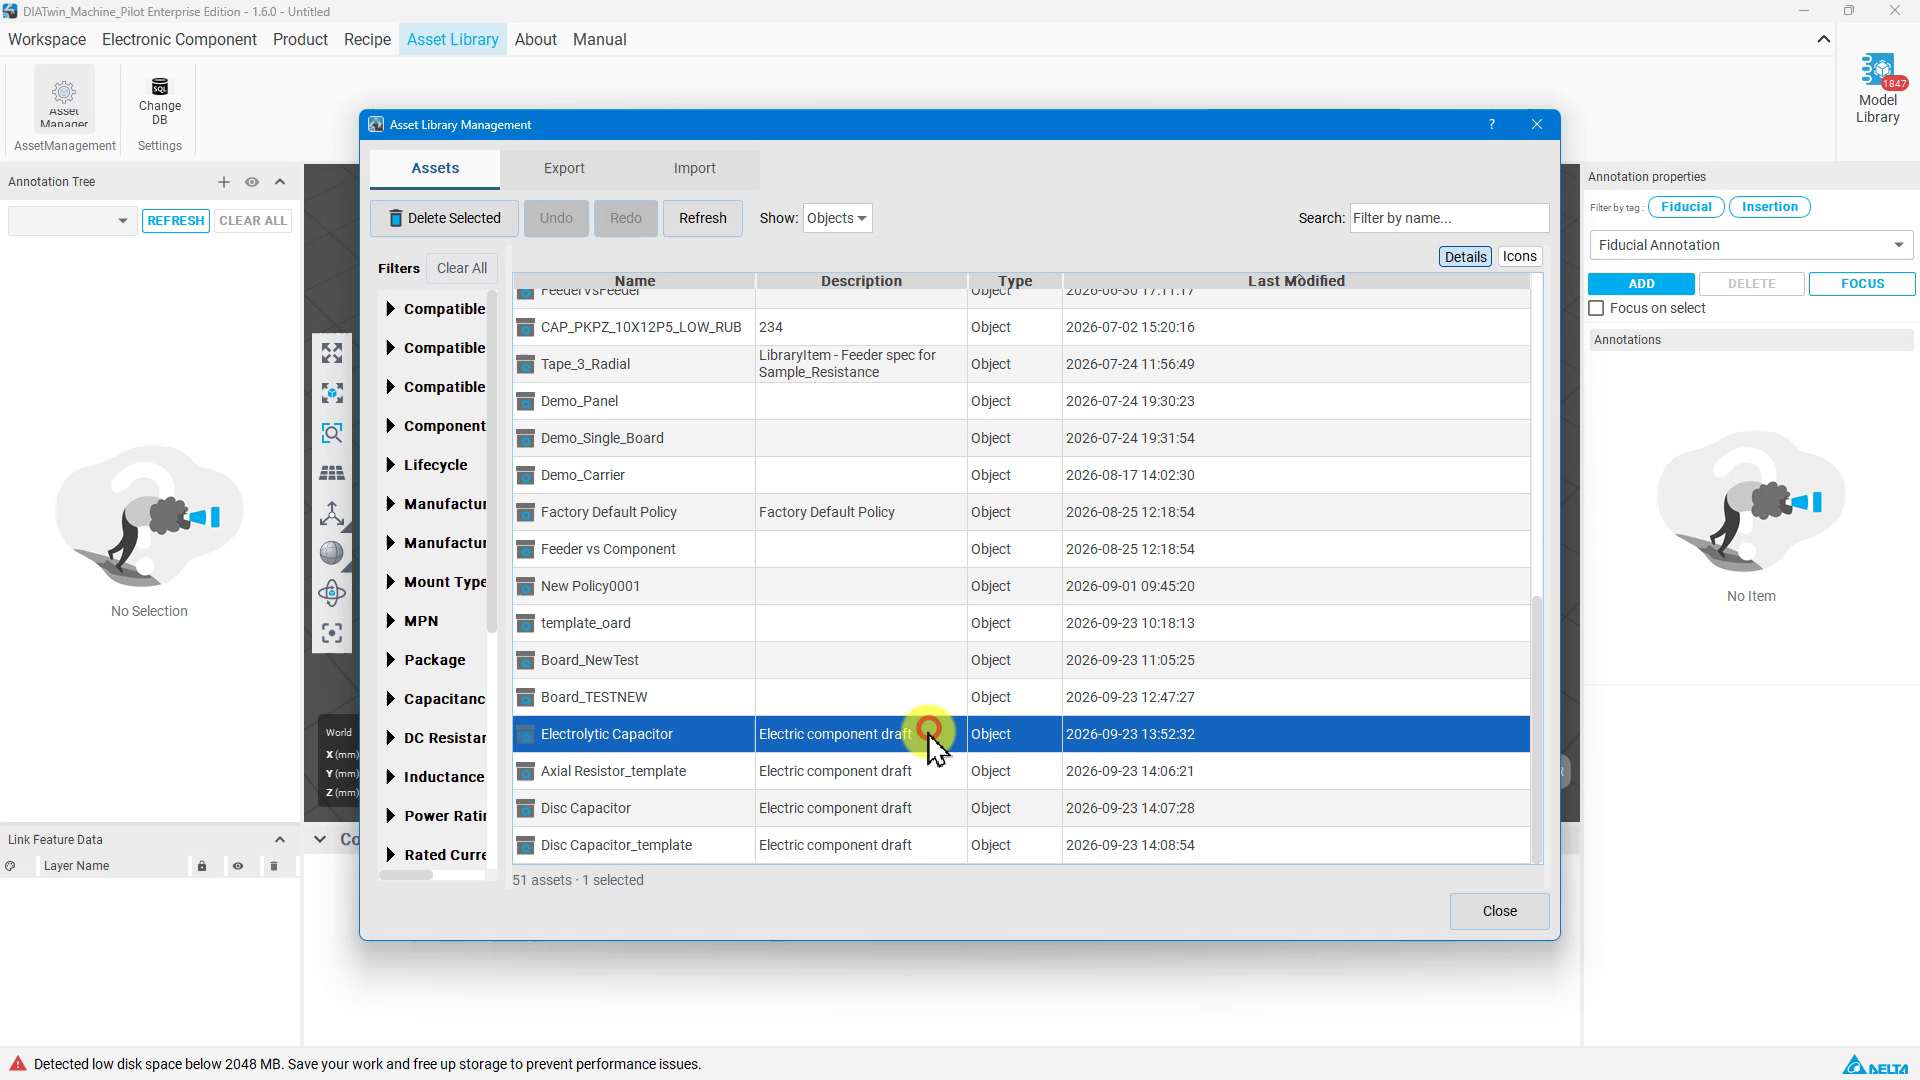Open the Asset Manager tool

(x=64, y=98)
